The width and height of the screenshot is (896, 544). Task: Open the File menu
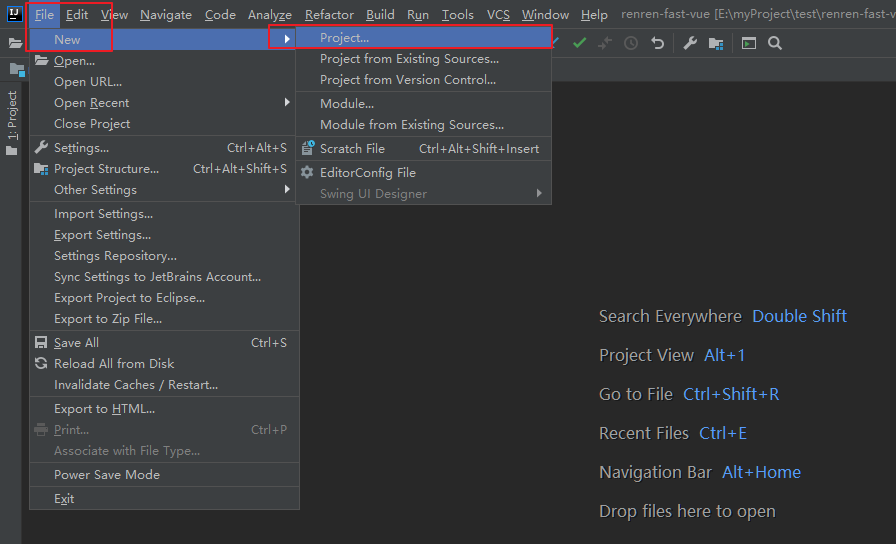click(x=44, y=15)
